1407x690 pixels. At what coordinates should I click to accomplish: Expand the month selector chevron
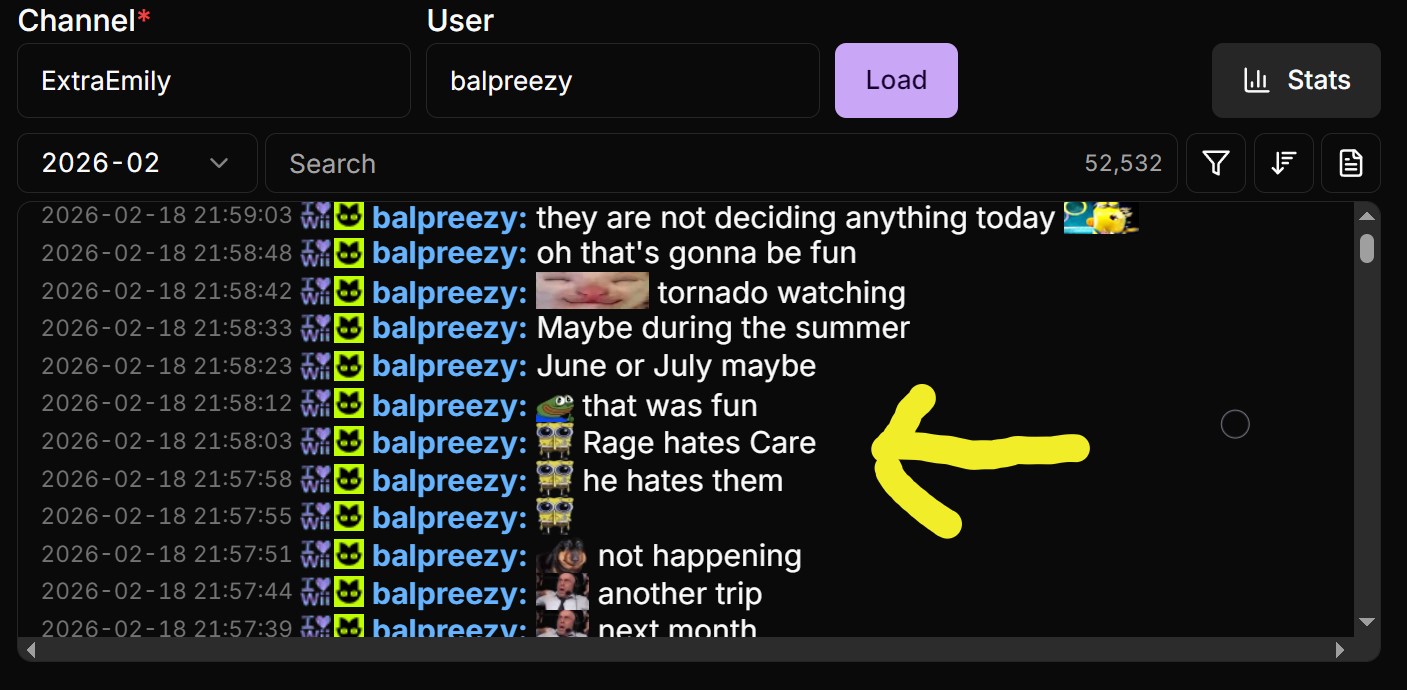coord(219,163)
